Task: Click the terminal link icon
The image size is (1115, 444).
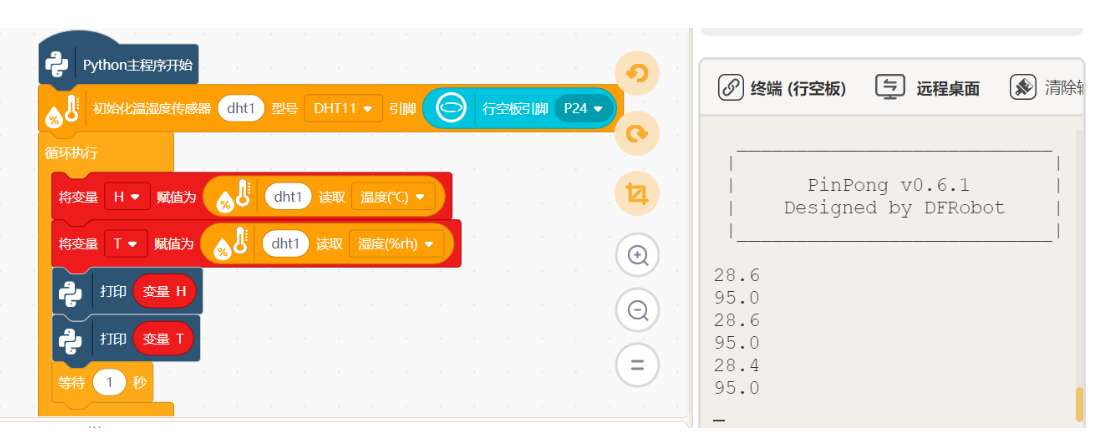Action: coord(730,88)
